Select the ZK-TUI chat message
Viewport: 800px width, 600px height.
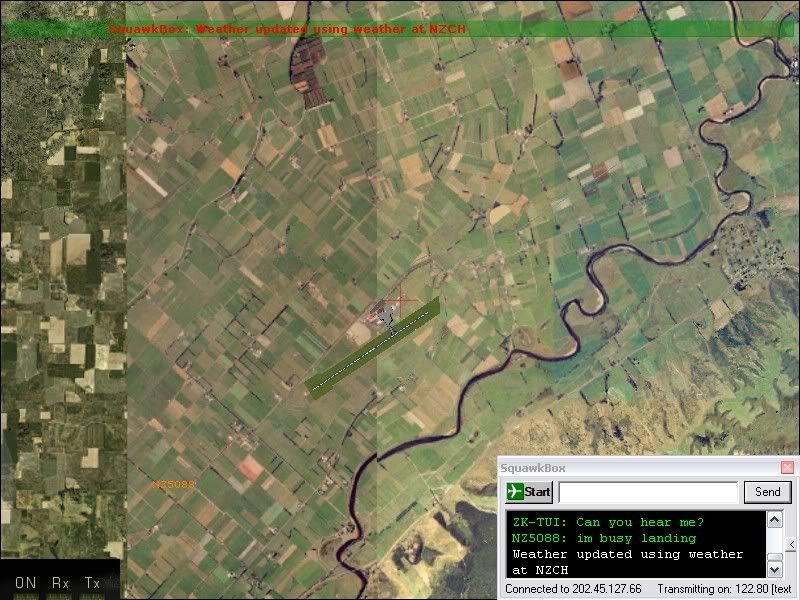606,522
